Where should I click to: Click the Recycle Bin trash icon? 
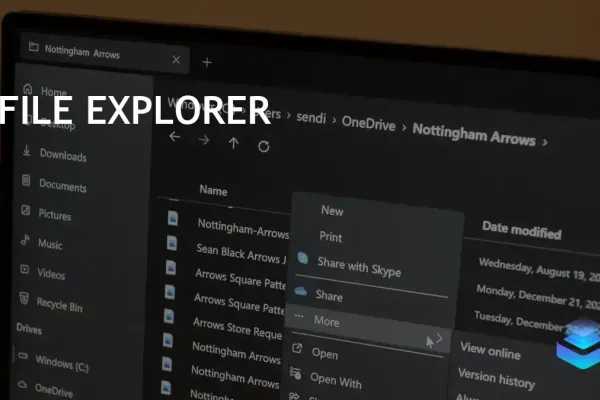tap(24, 298)
